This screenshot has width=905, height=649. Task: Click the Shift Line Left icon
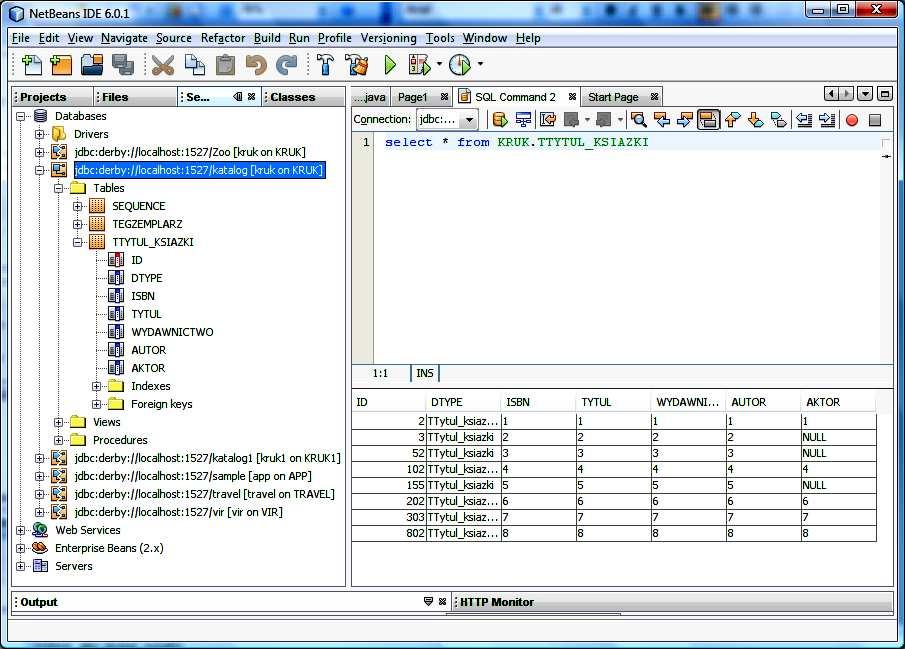tap(804, 120)
